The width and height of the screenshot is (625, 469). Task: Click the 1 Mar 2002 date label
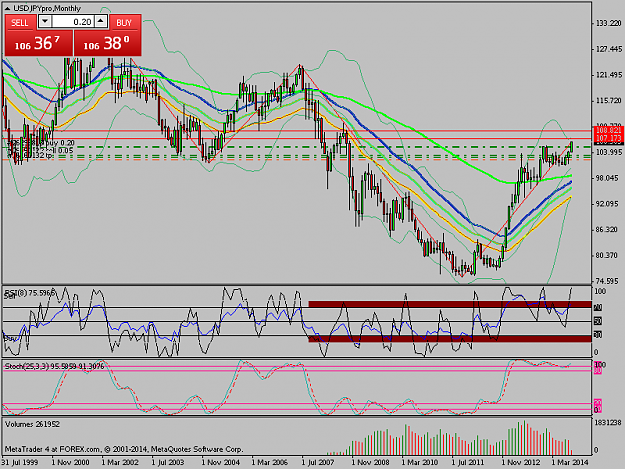coord(120,462)
